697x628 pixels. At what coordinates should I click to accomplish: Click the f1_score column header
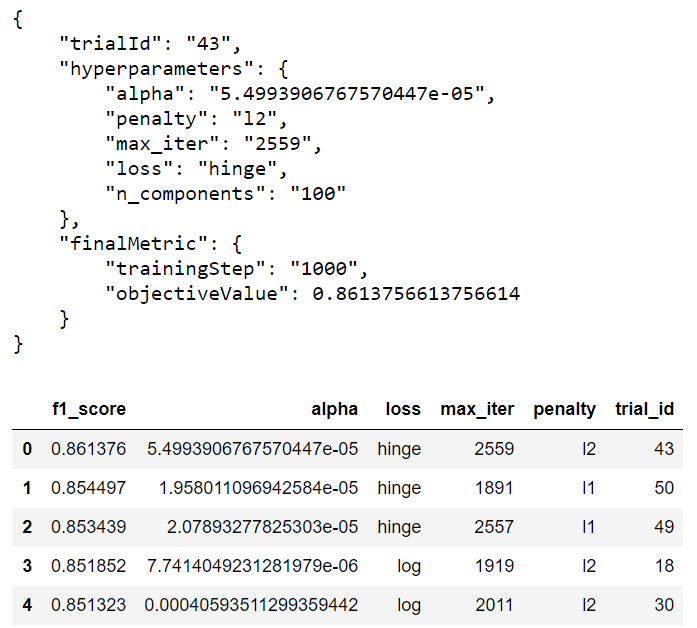point(89,409)
